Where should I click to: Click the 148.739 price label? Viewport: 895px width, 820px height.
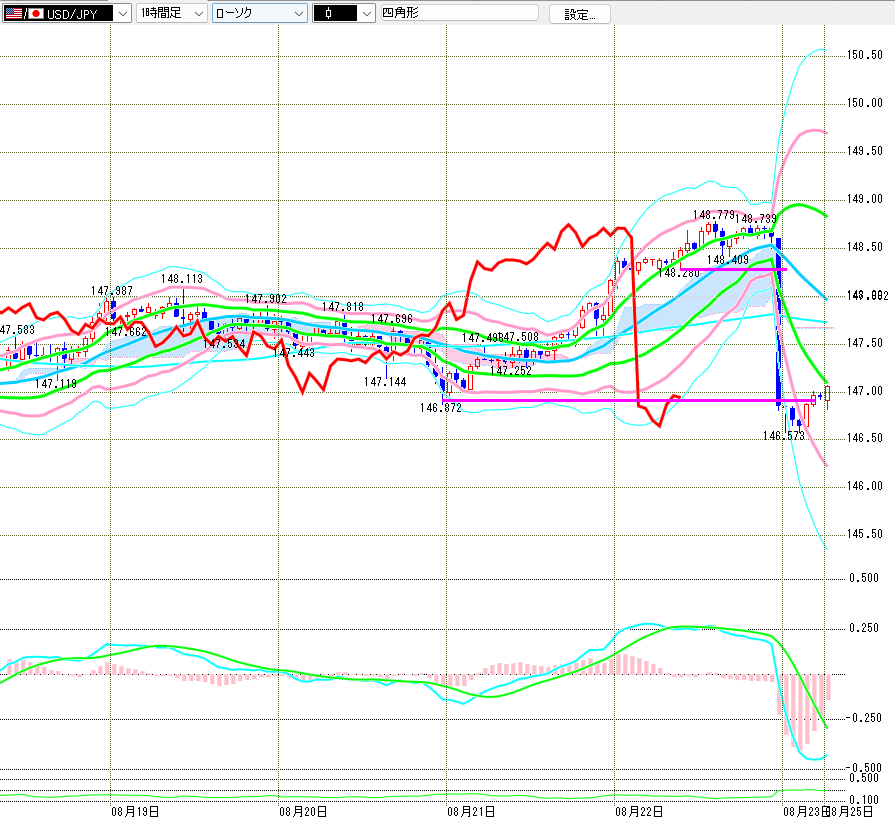(756, 219)
